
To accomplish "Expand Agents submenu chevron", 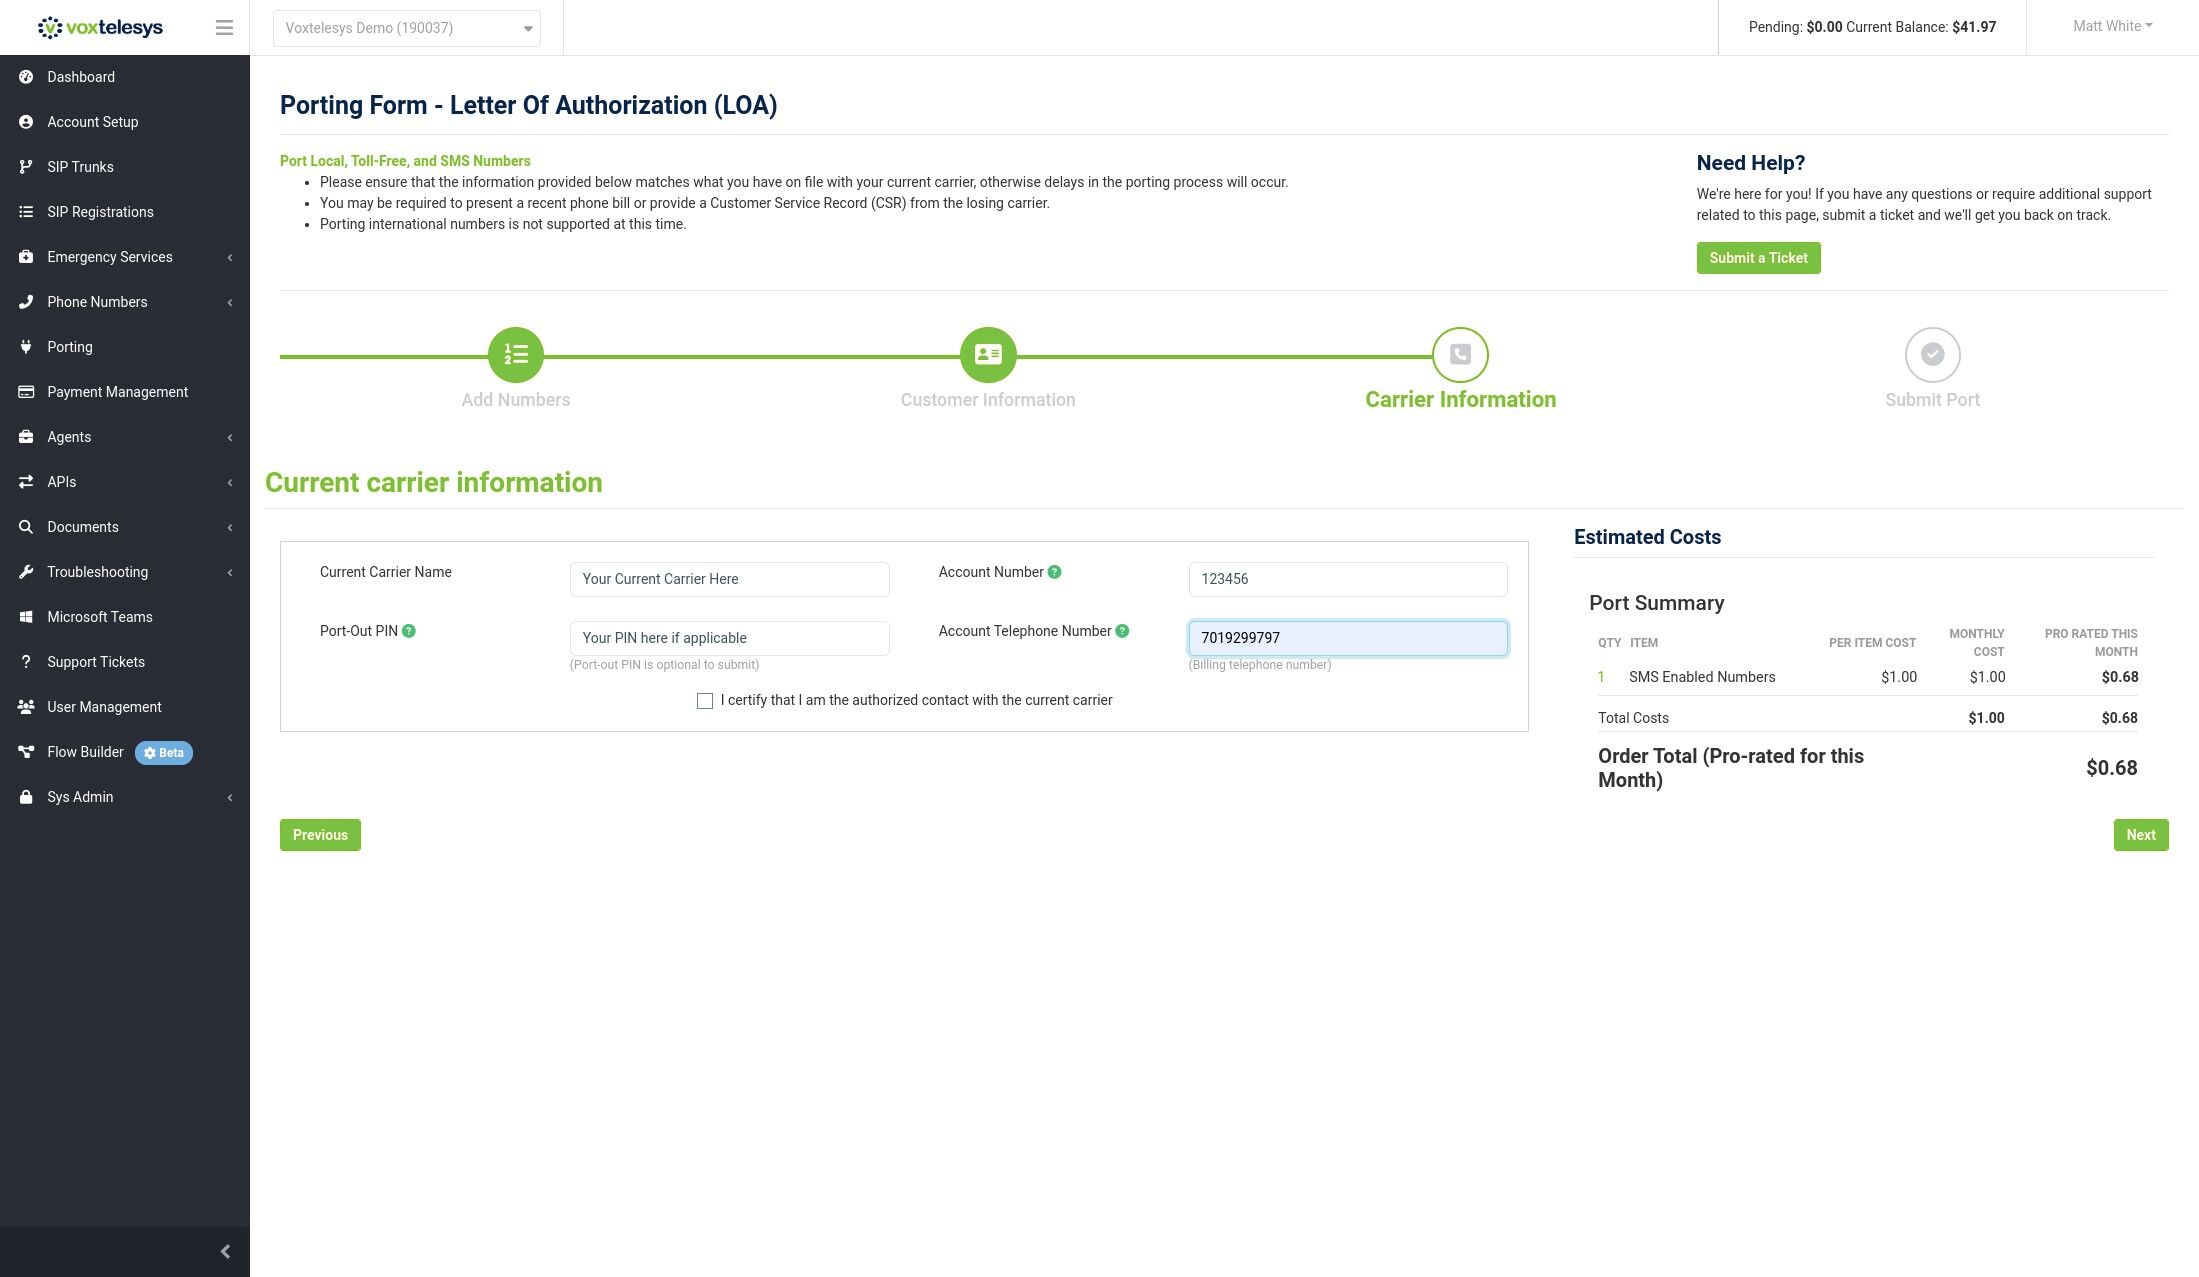I will pyautogui.click(x=230, y=438).
